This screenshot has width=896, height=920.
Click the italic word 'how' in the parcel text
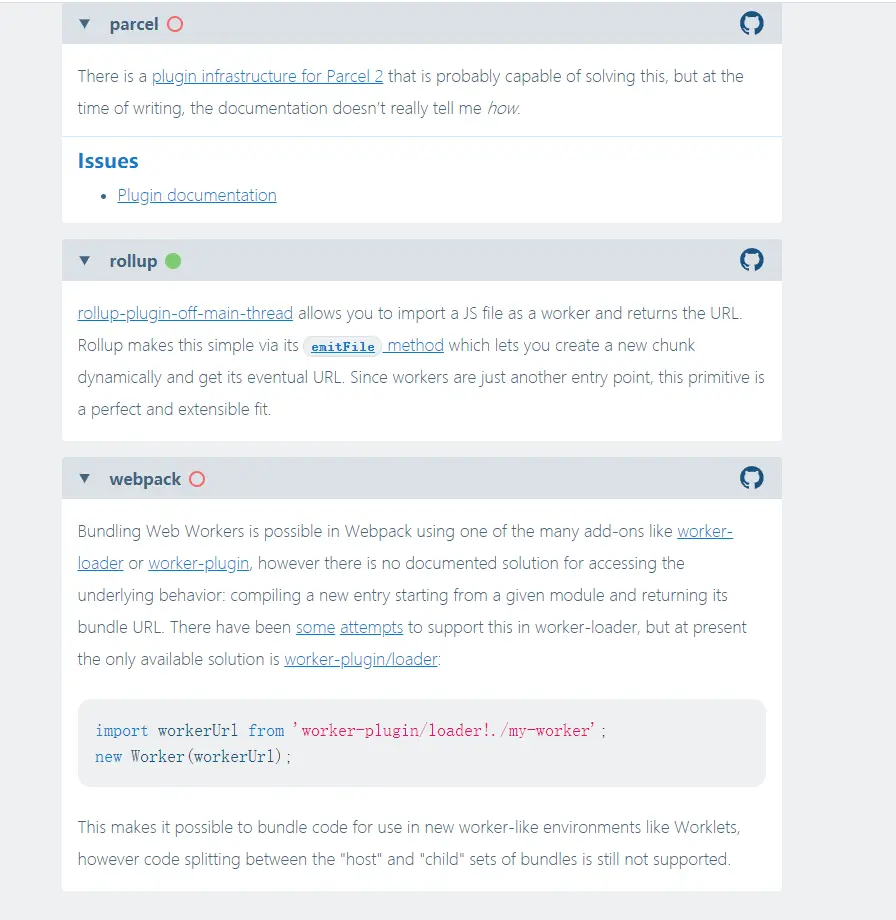click(503, 109)
